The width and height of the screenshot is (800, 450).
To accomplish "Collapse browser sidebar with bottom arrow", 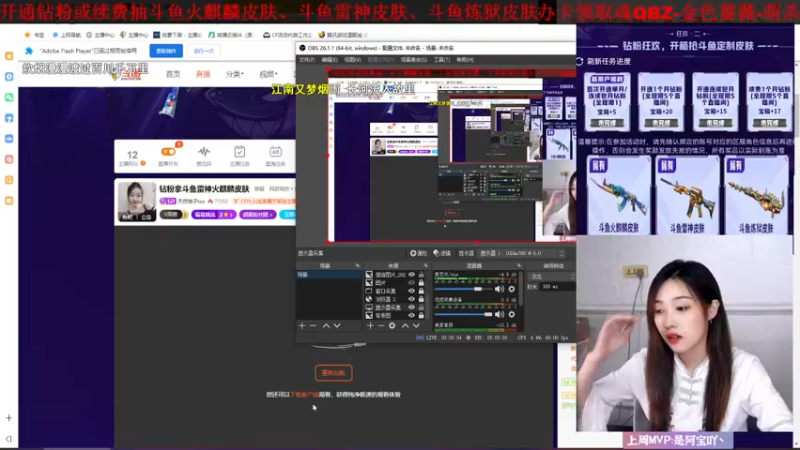I will pyautogui.click(x=9, y=439).
